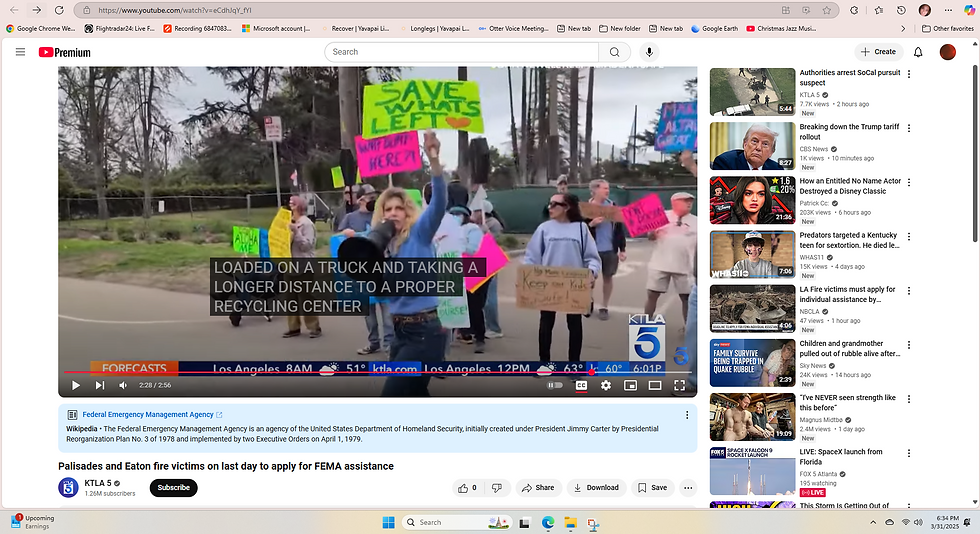The width and height of the screenshot is (980, 534).
Task: Enter full screen mode
Action: (679, 385)
